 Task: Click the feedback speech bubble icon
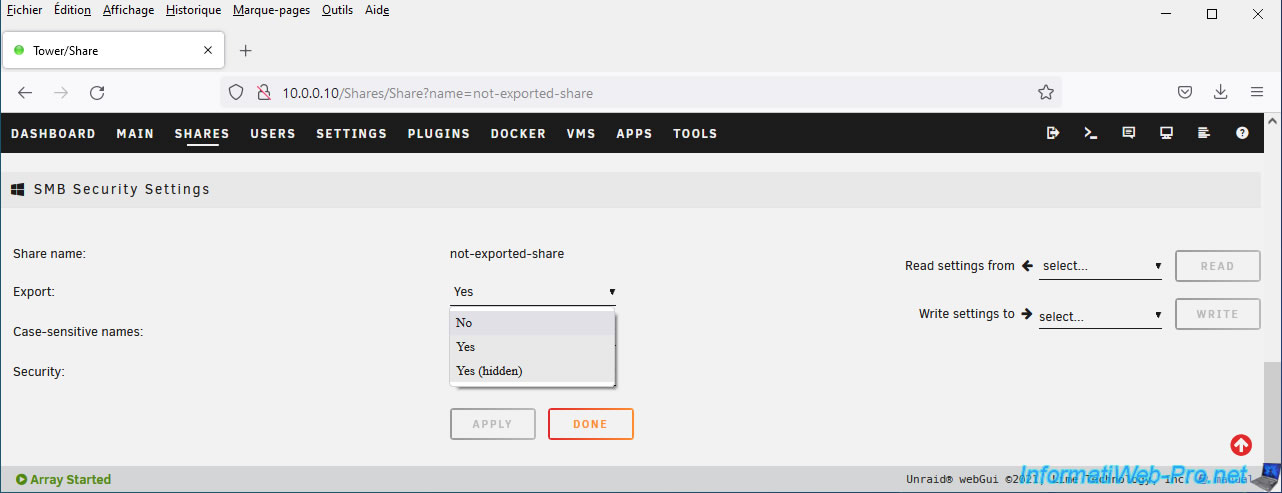[x=1129, y=133]
